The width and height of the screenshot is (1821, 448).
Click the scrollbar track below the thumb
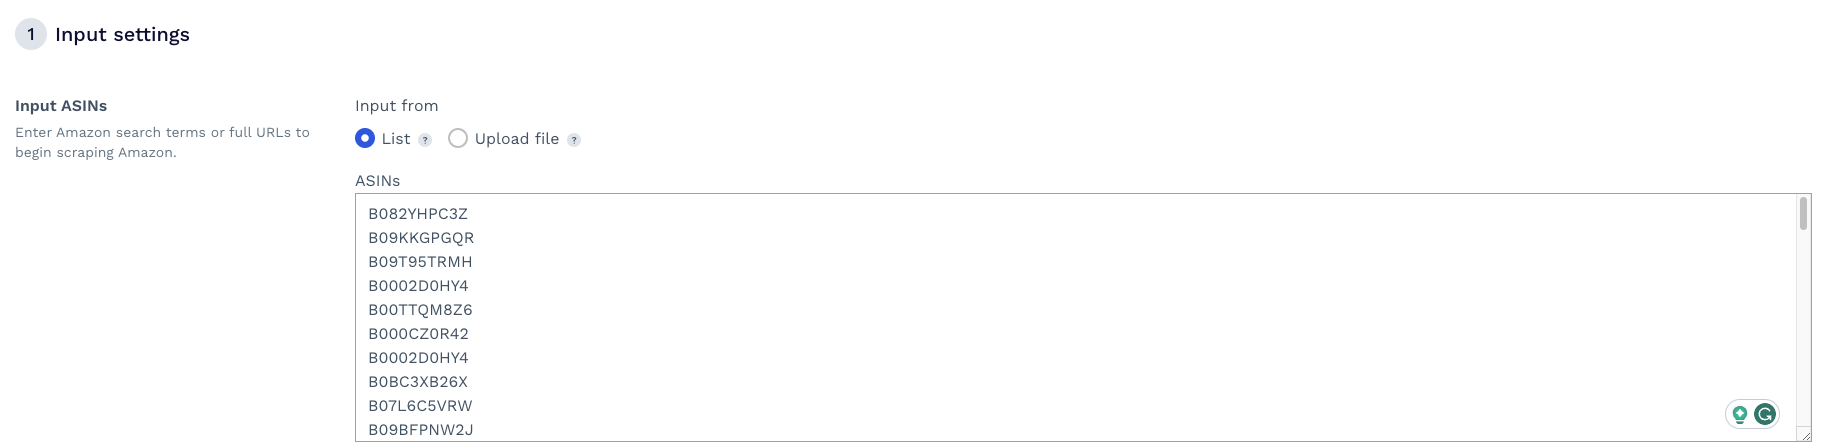click(x=1804, y=320)
